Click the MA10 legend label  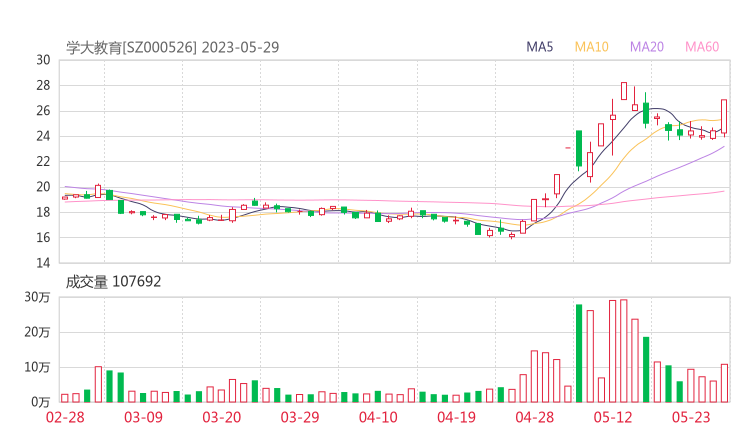click(x=591, y=47)
